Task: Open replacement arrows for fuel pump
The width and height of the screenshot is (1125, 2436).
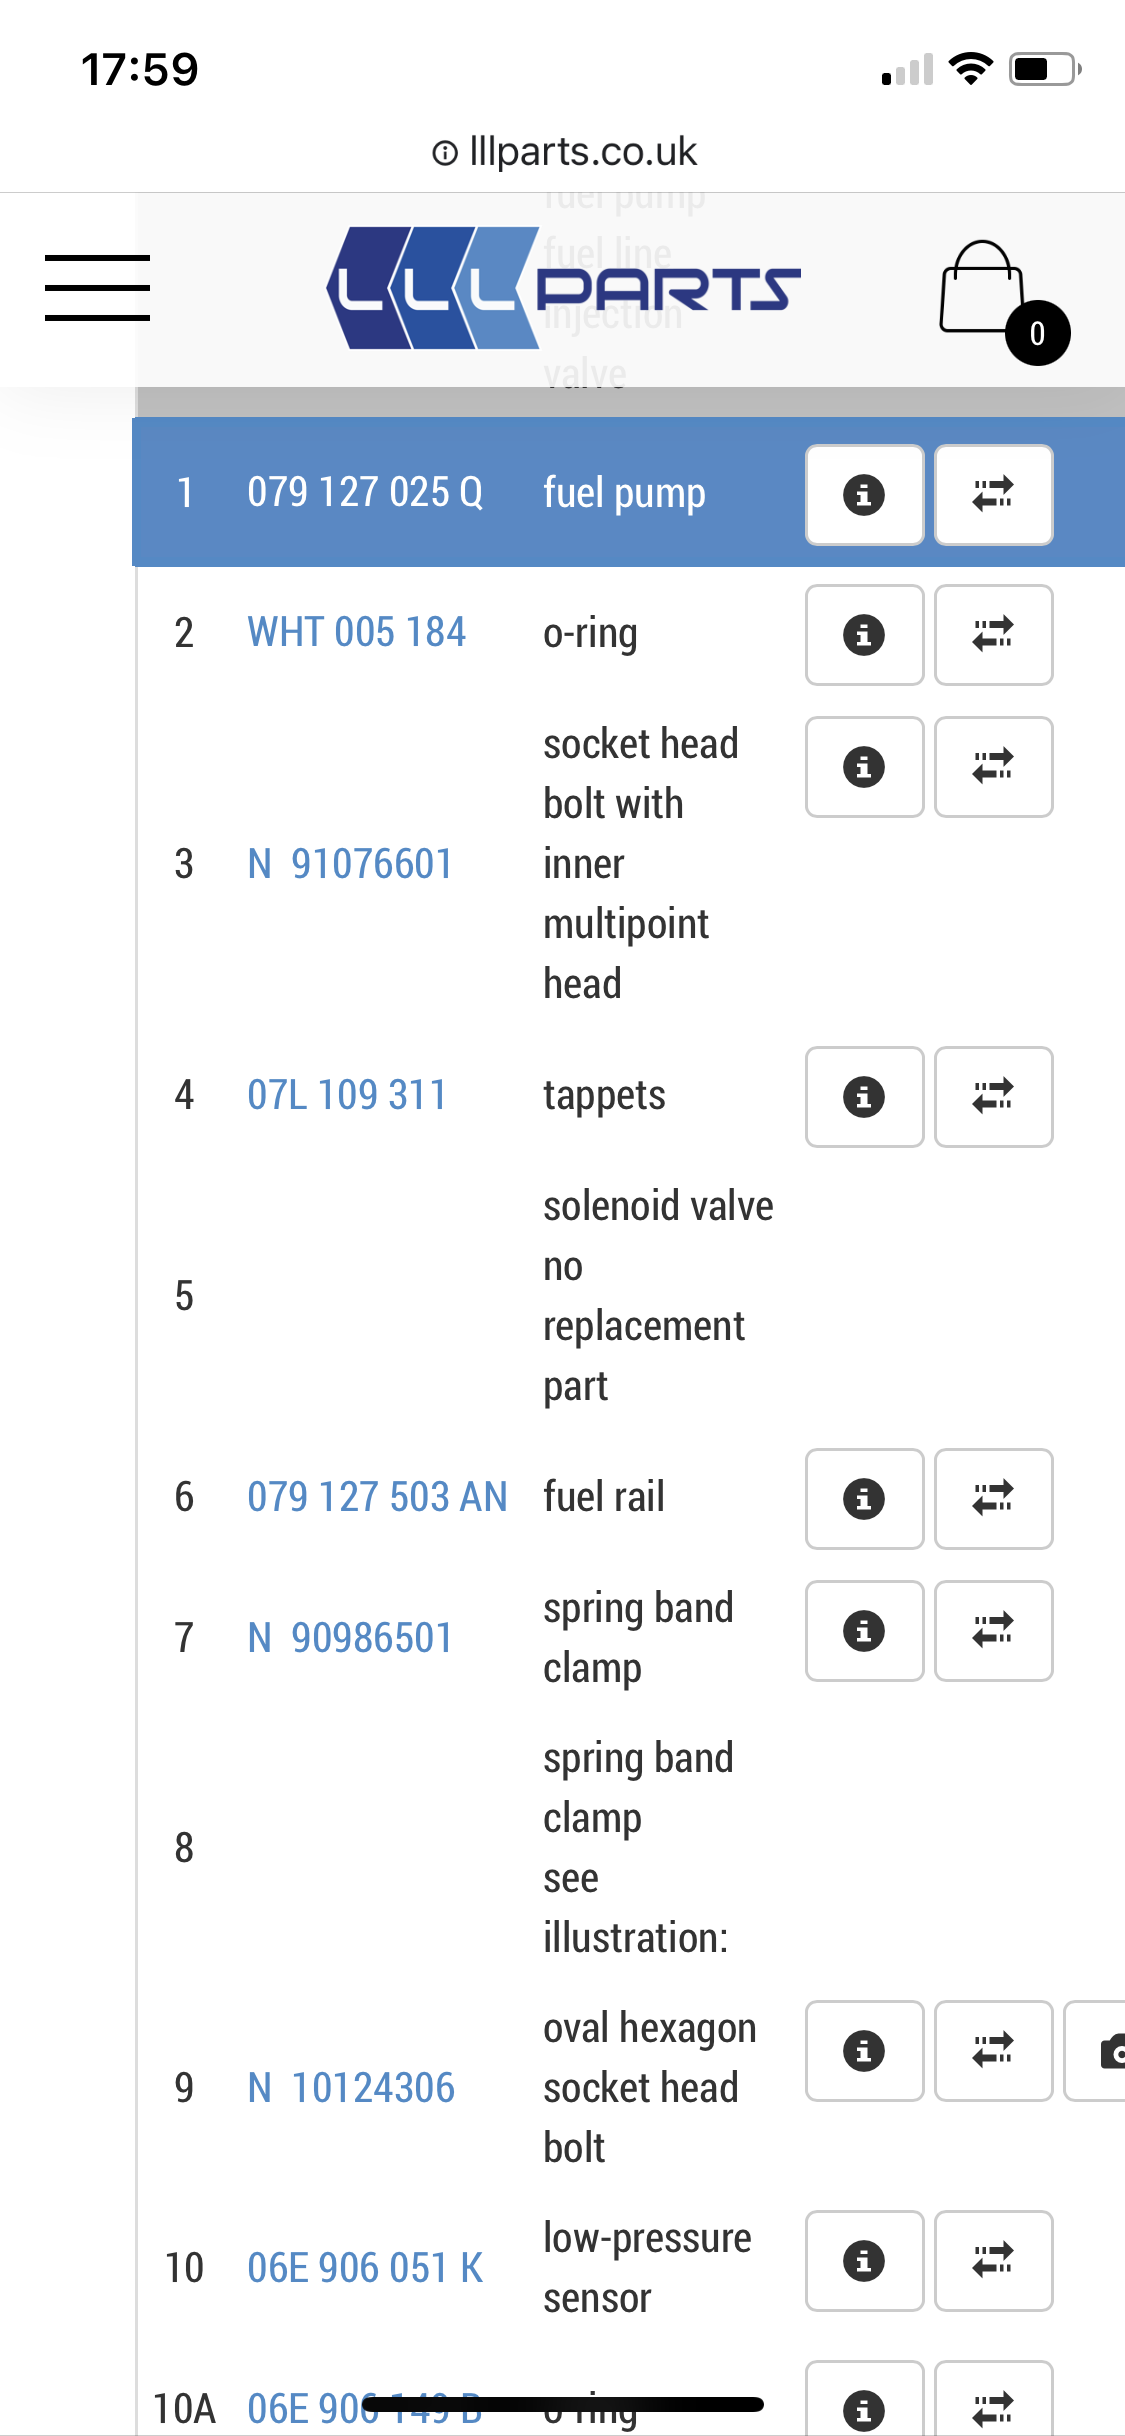Action: (x=993, y=495)
